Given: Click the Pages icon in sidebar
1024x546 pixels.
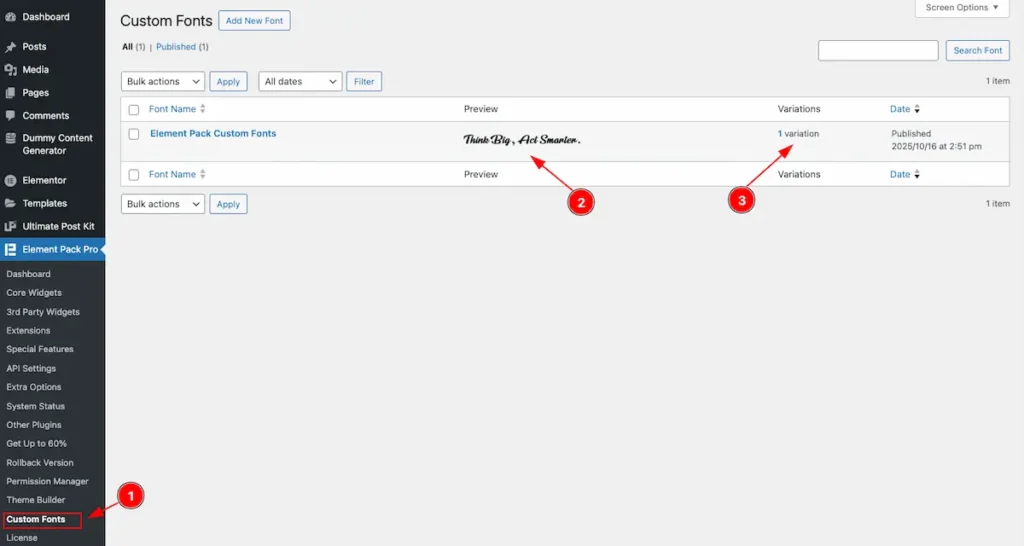Looking at the screenshot, I should pyautogui.click(x=11, y=93).
